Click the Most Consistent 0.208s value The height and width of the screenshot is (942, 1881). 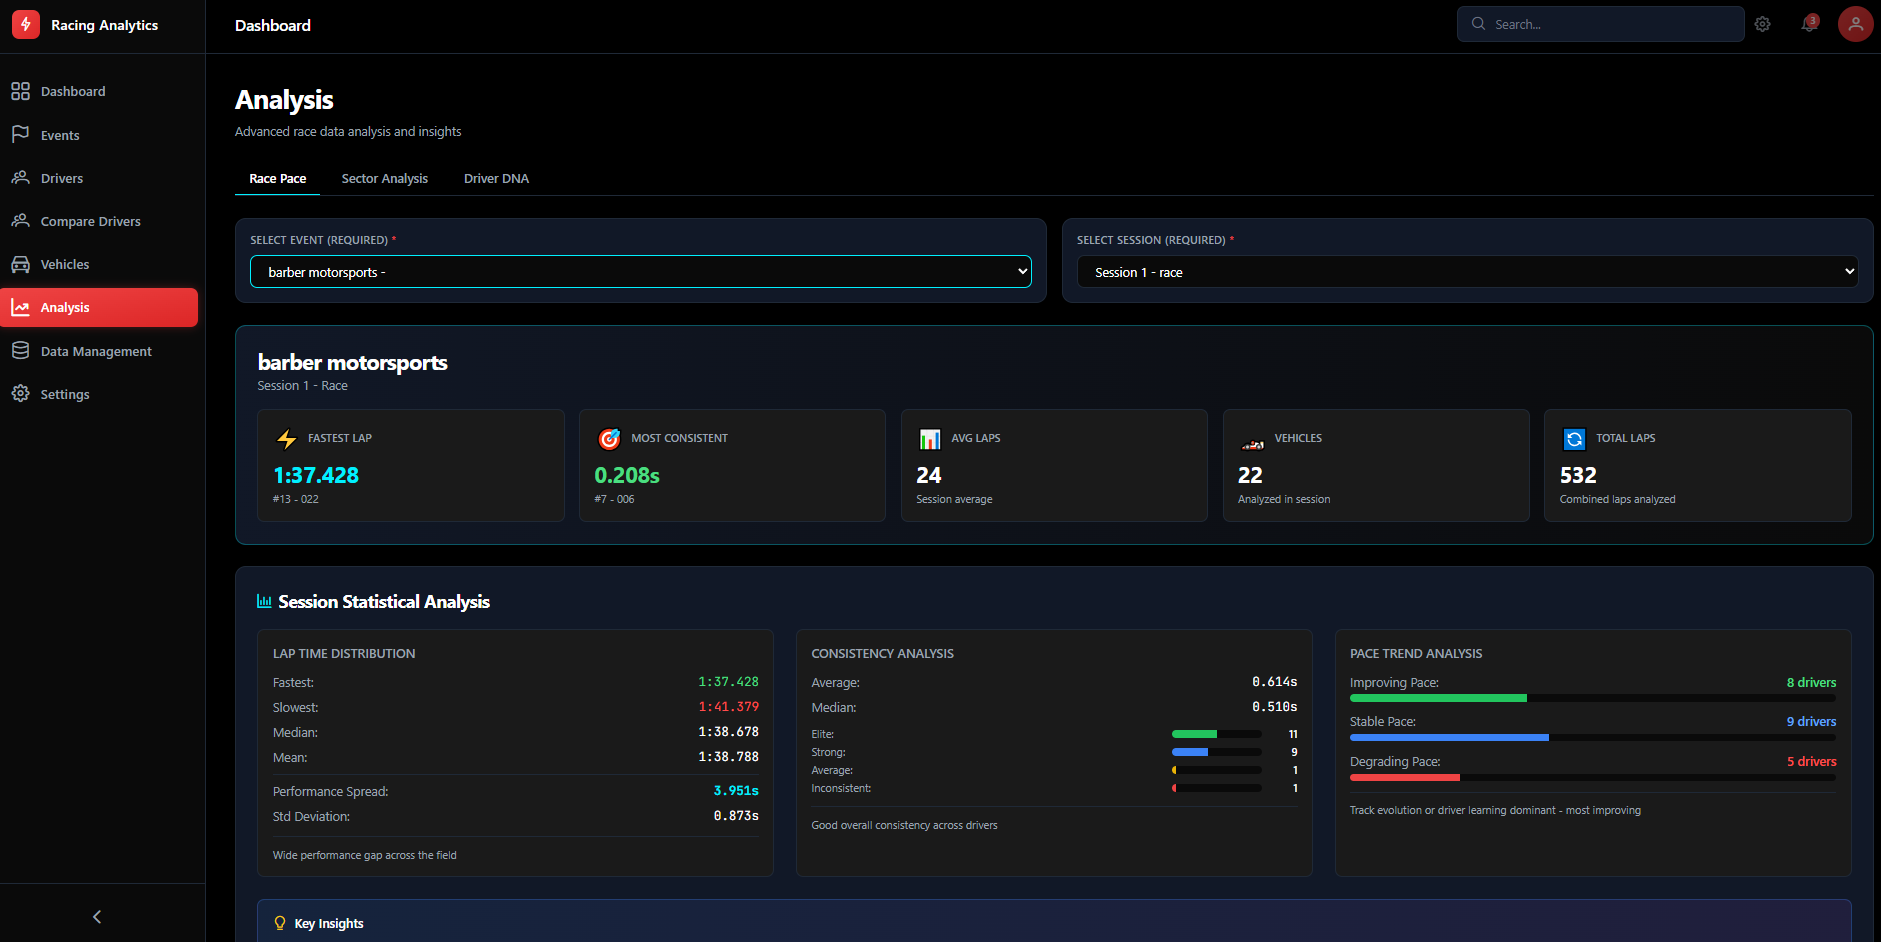point(627,475)
